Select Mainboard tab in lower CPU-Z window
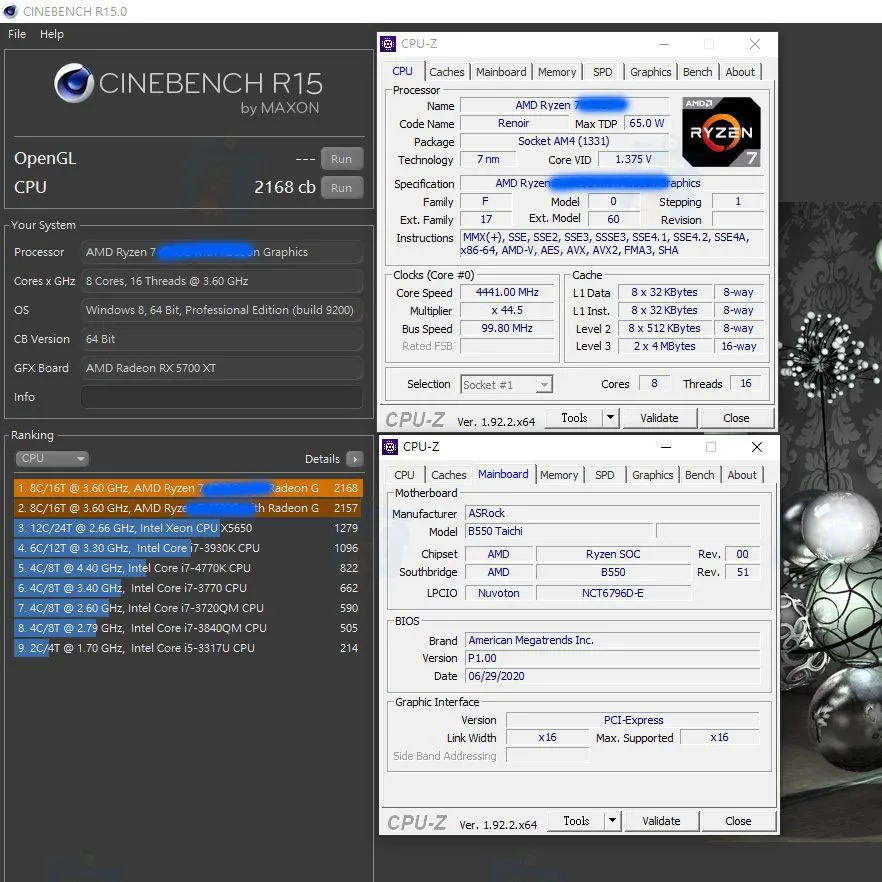Image resolution: width=882 pixels, height=882 pixels. click(x=503, y=474)
